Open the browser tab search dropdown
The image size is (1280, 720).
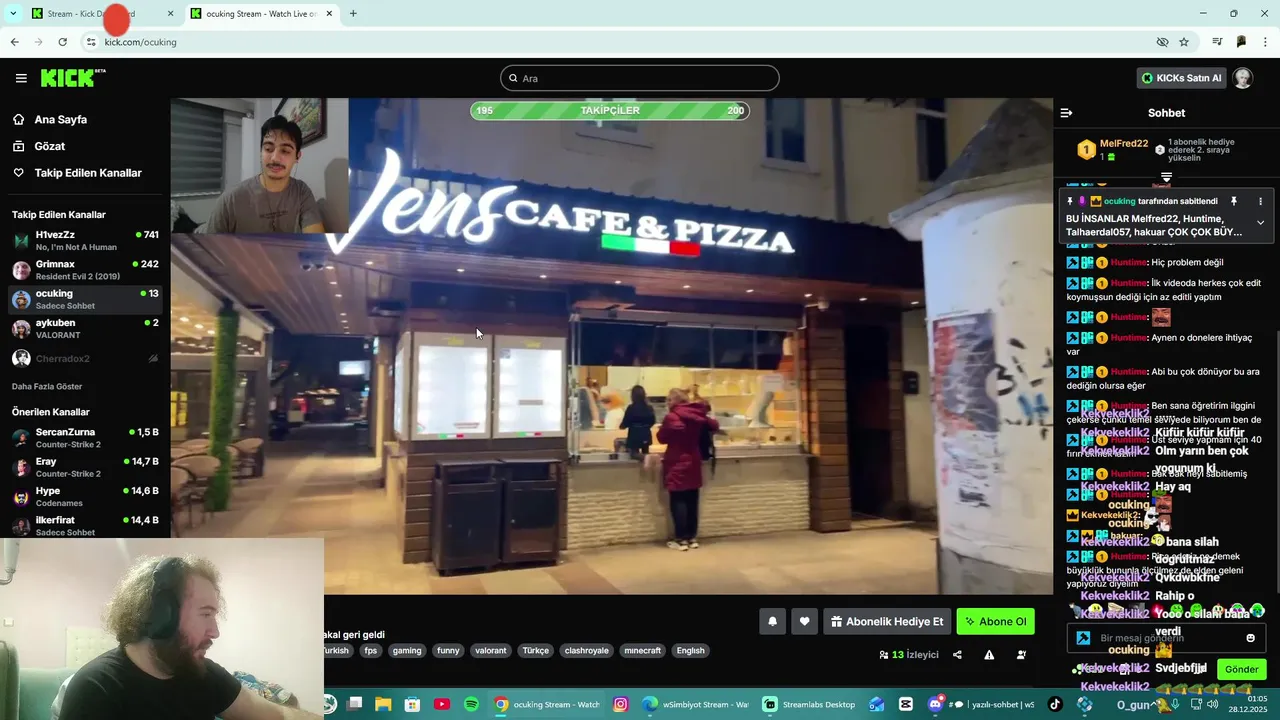[x=12, y=14]
